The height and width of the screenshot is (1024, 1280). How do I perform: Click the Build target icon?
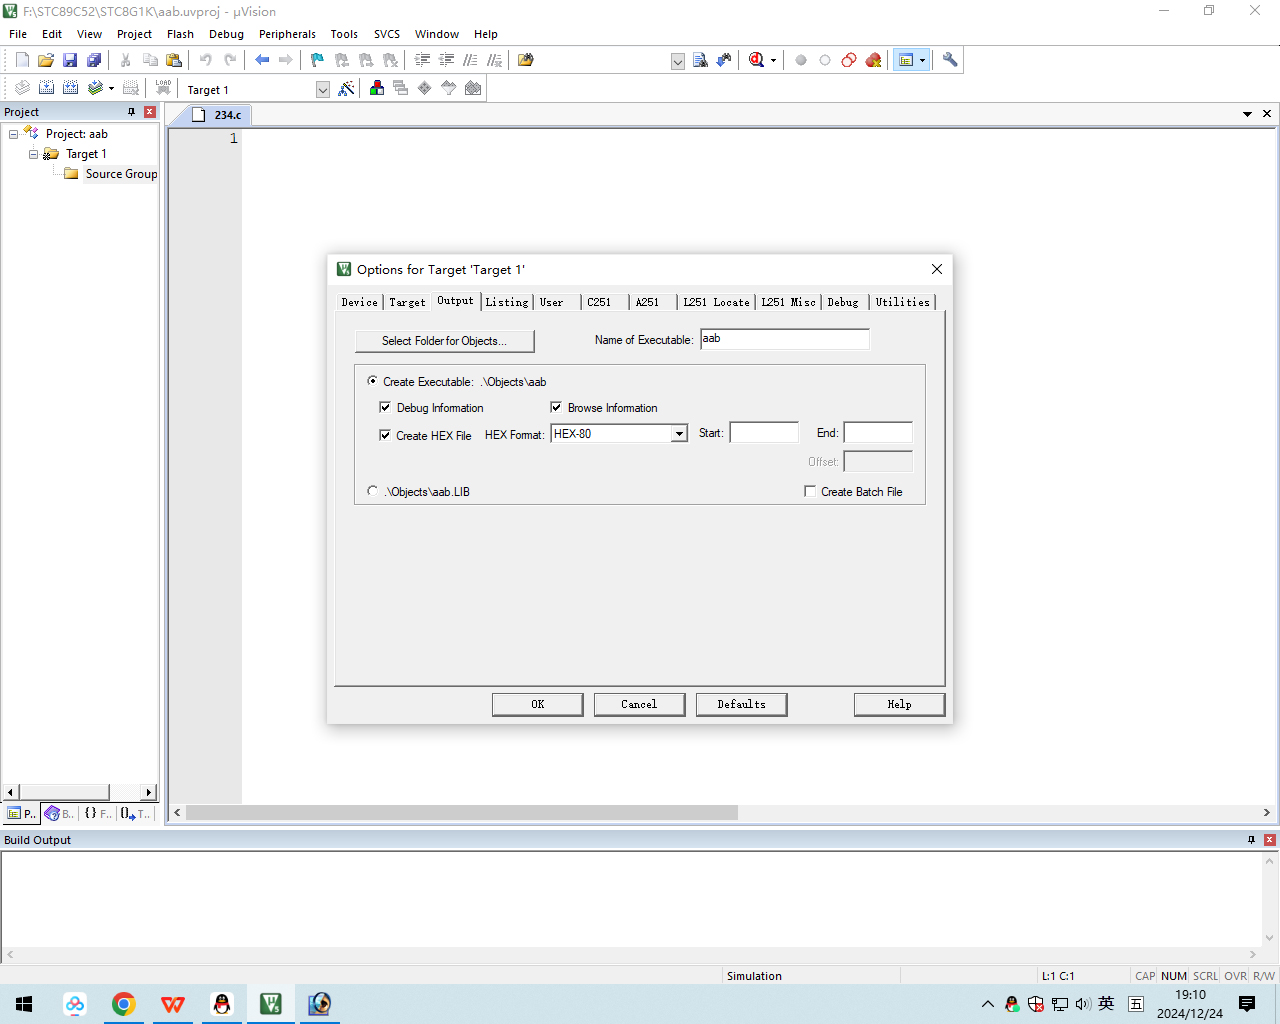(x=46, y=88)
